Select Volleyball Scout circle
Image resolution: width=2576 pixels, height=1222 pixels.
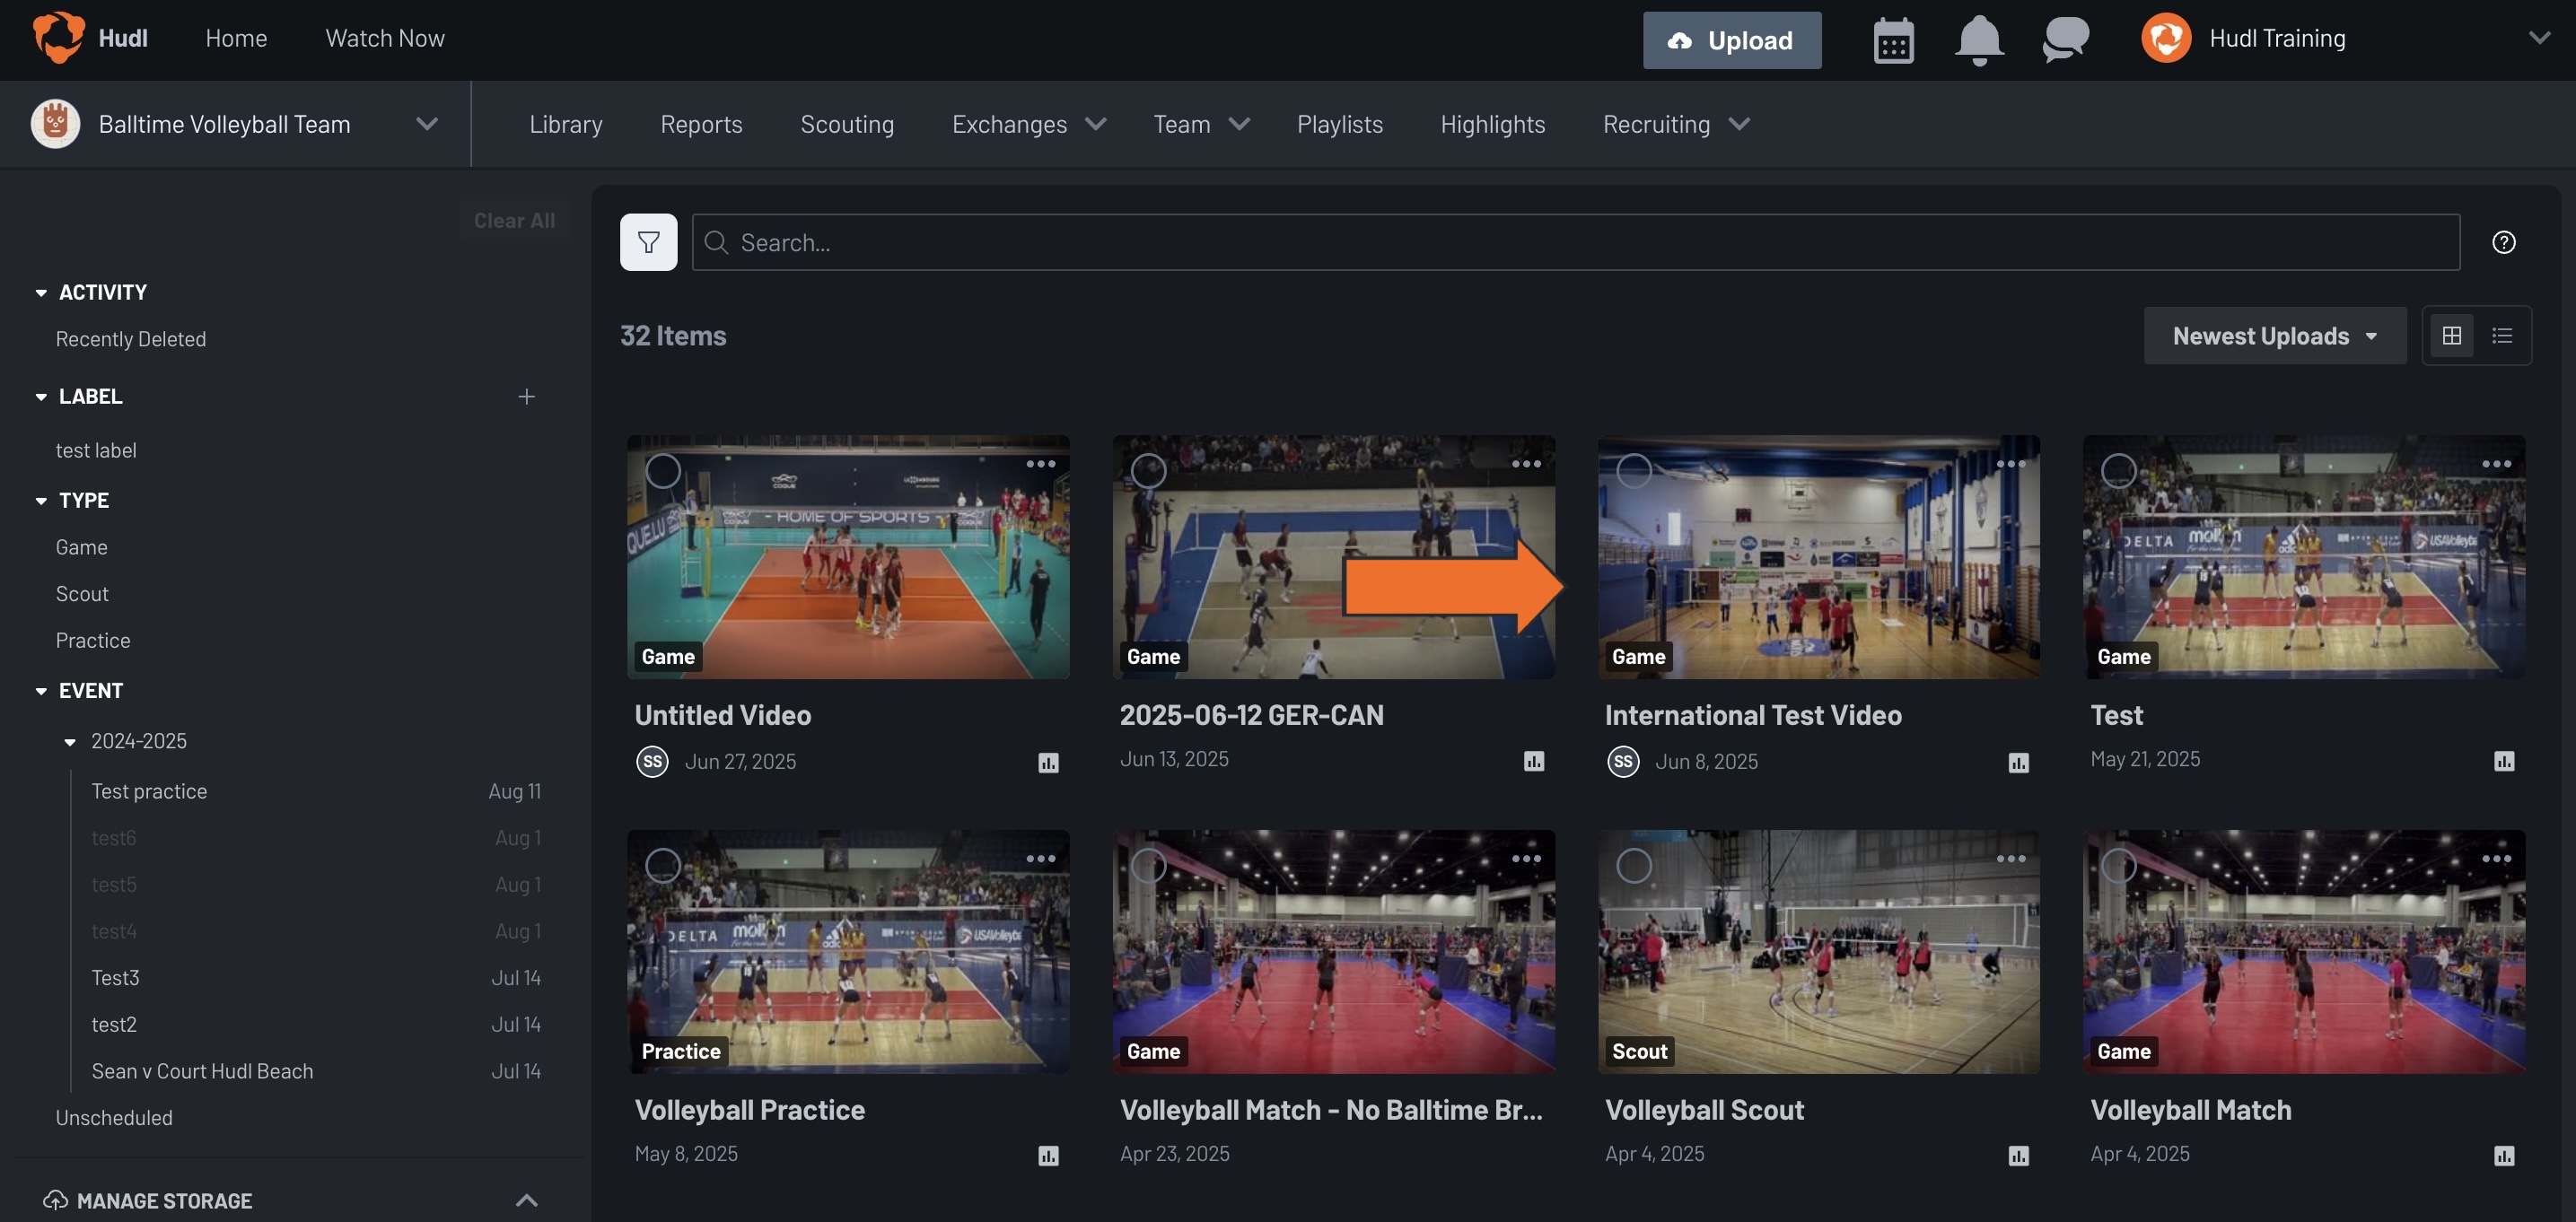1634,865
